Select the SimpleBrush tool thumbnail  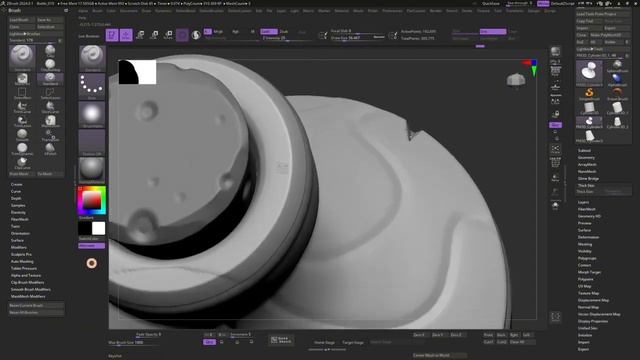[589, 94]
